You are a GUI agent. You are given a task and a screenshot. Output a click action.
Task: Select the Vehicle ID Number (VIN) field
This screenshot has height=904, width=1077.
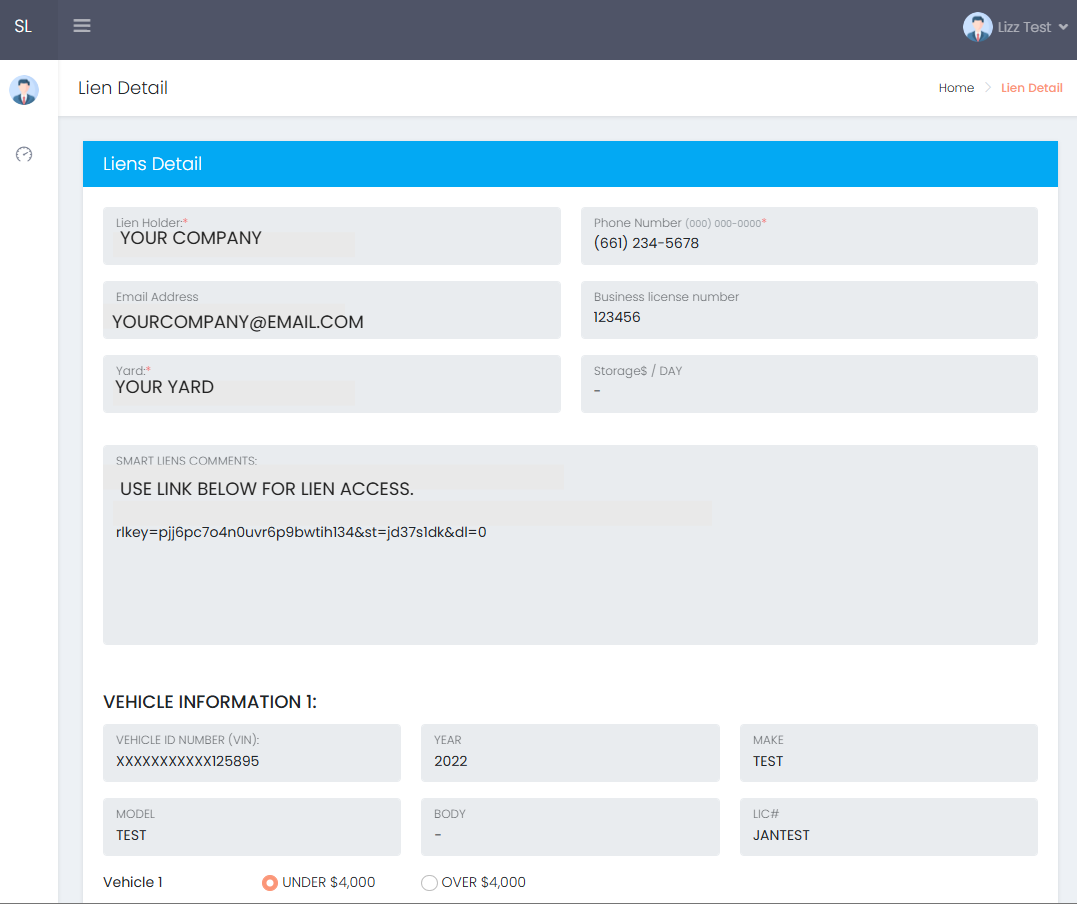[252, 753]
